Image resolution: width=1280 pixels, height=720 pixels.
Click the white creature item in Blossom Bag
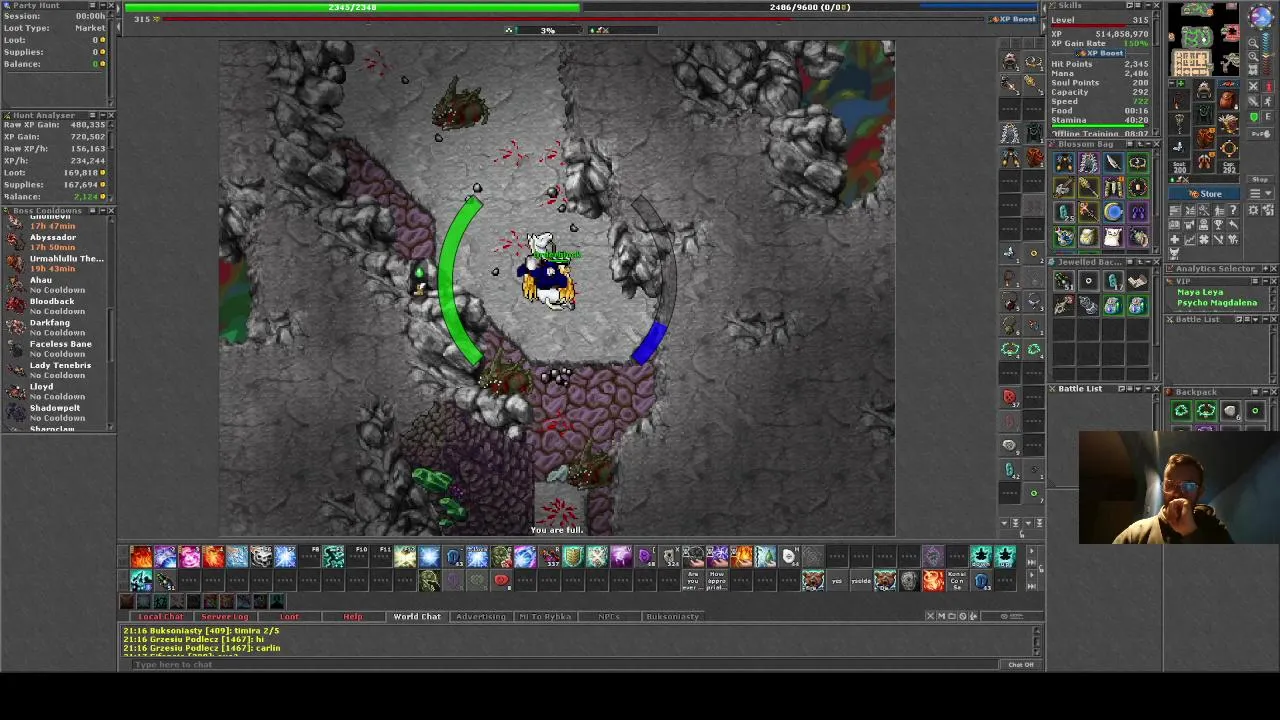coord(1112,237)
